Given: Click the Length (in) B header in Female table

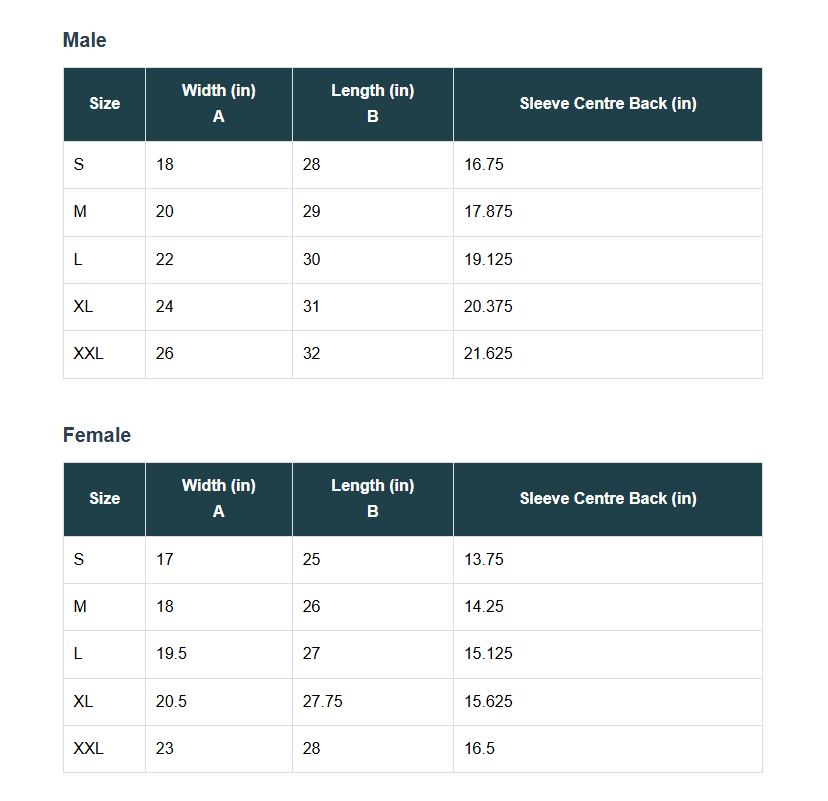Looking at the screenshot, I should pyautogui.click(x=372, y=498).
